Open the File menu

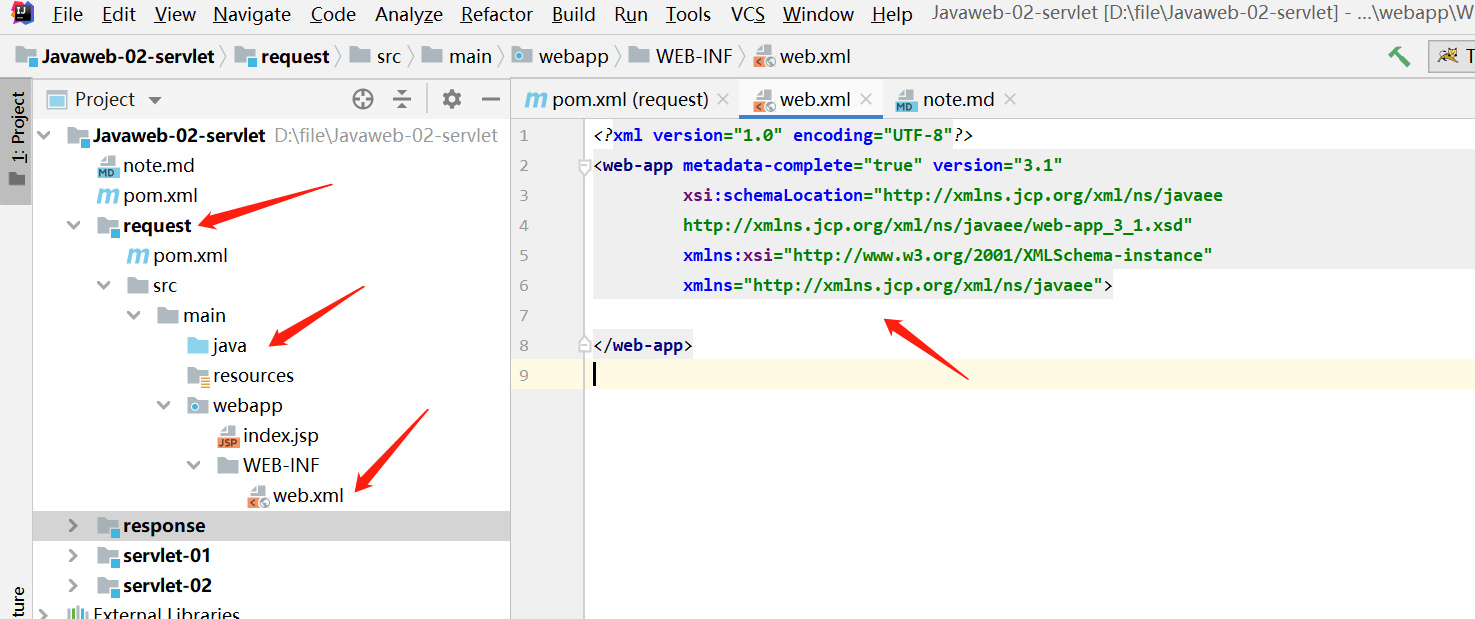pos(68,15)
